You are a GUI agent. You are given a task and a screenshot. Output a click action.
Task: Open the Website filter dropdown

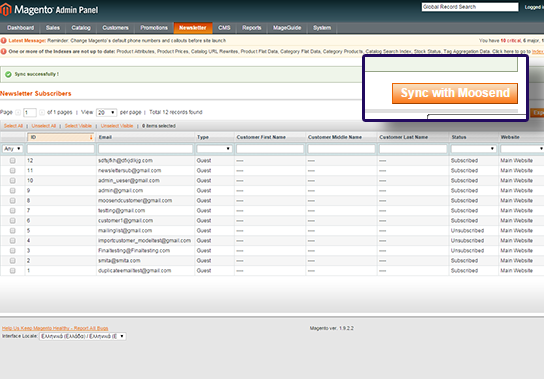(x=522, y=149)
